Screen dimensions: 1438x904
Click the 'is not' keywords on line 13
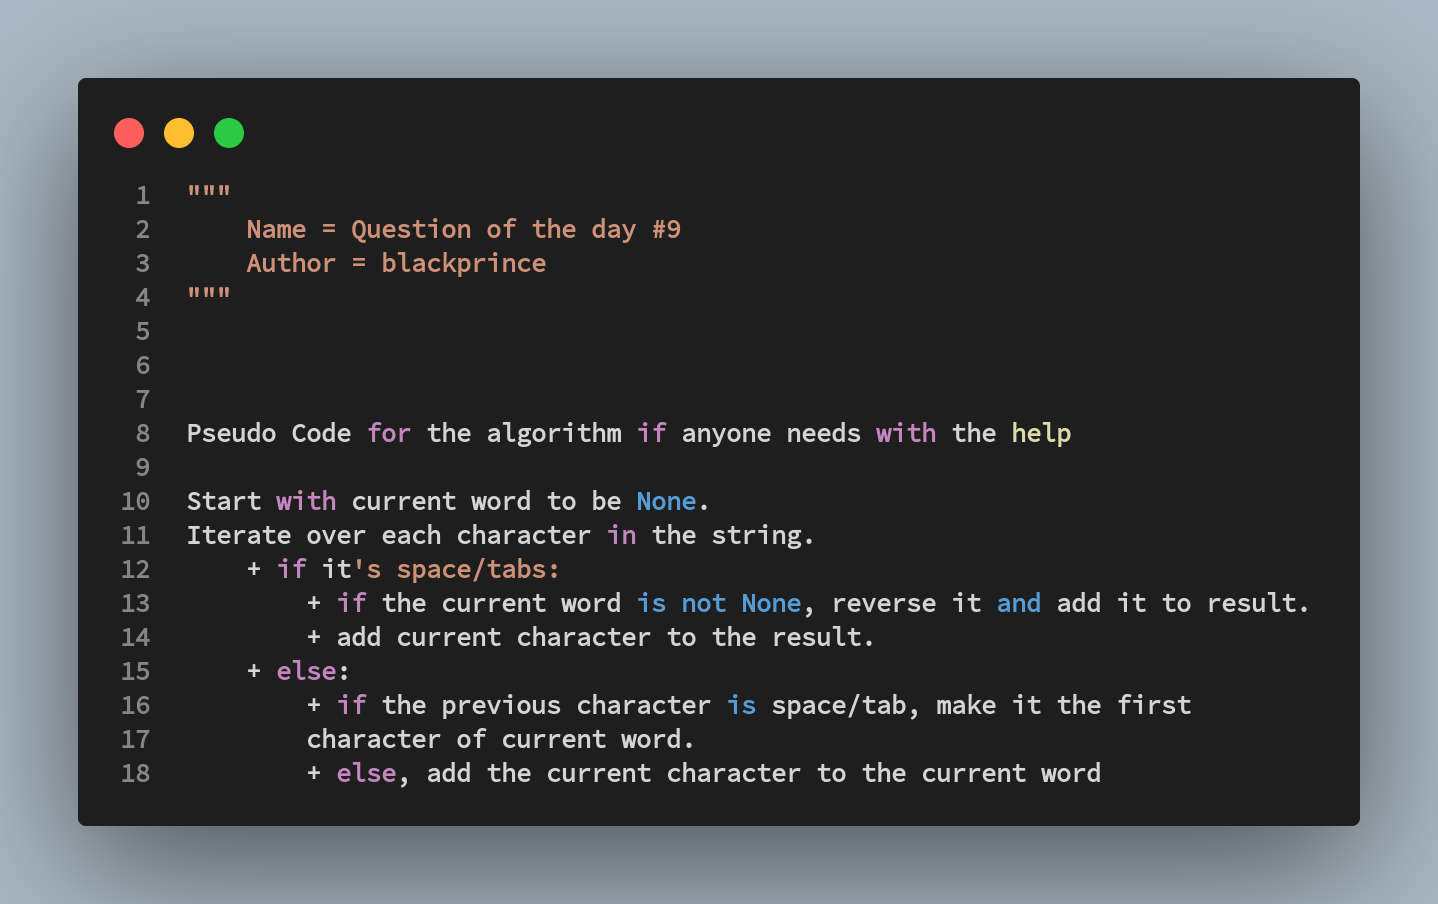click(x=681, y=603)
